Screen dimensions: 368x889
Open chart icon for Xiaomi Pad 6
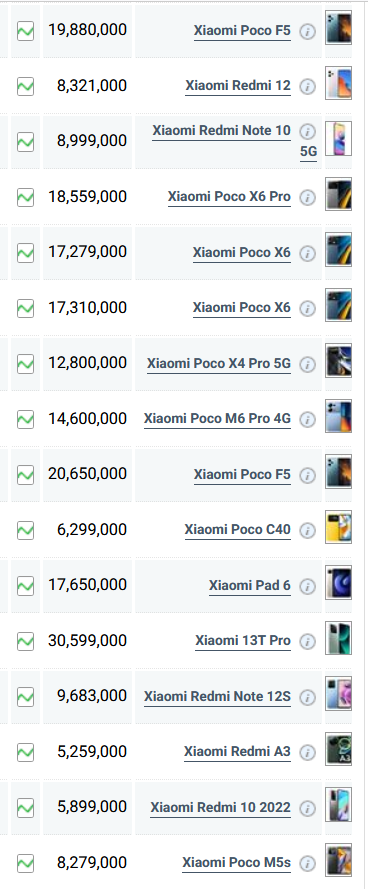pyautogui.click(x=26, y=586)
